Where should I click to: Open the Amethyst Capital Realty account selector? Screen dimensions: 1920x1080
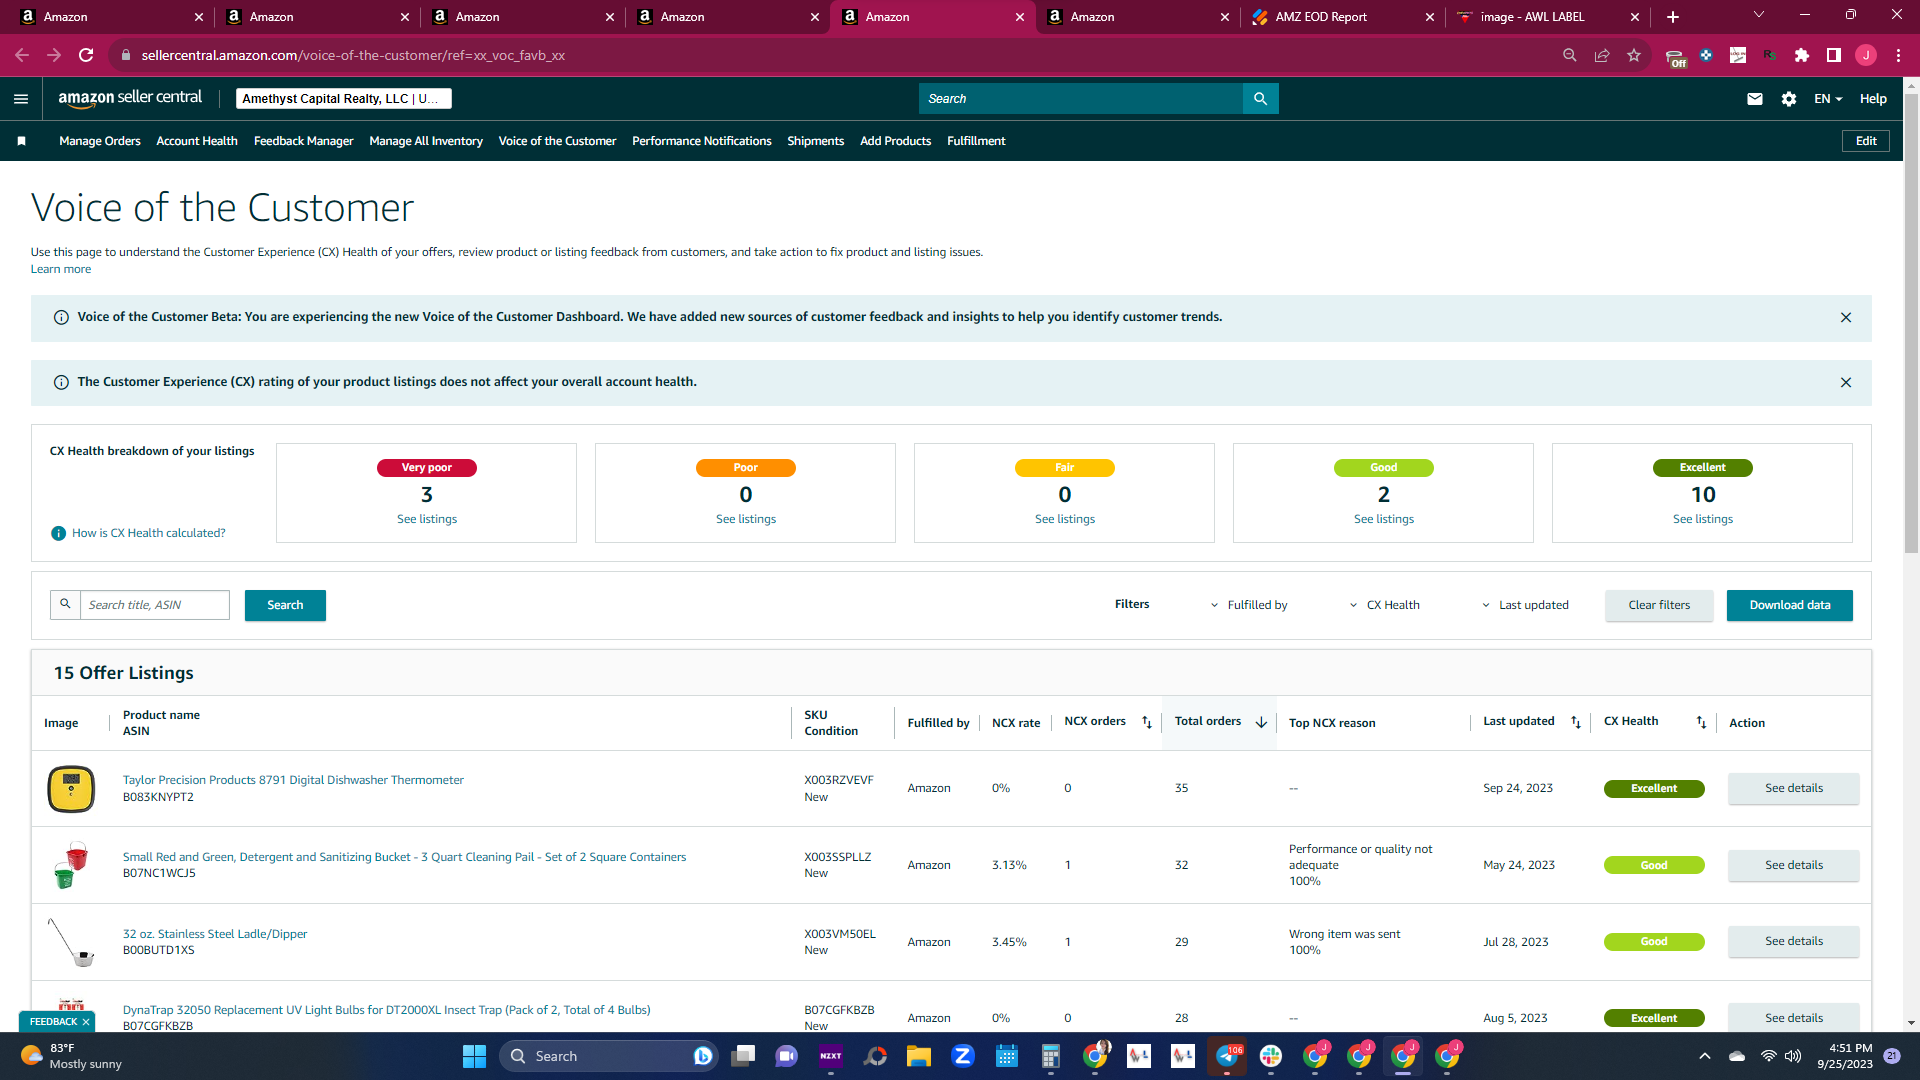click(344, 99)
